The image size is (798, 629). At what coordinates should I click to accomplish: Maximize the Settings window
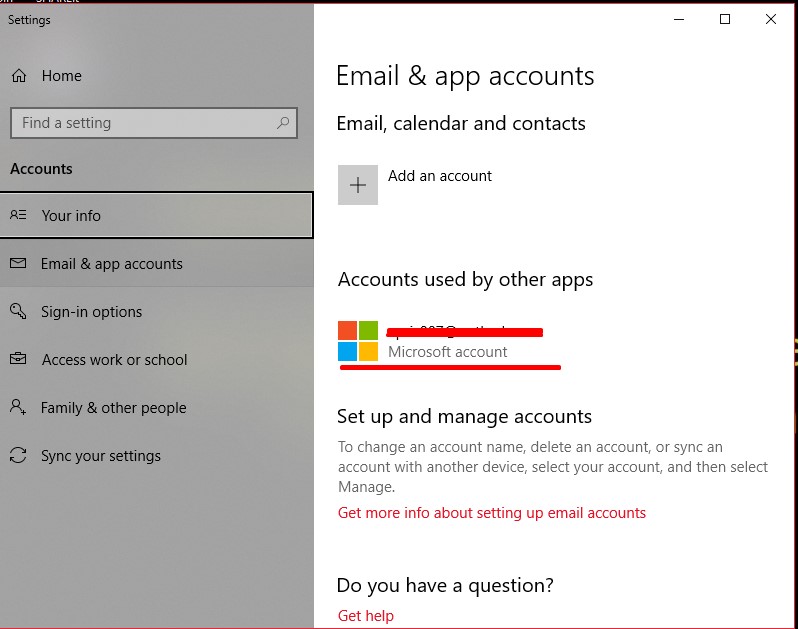(725, 19)
